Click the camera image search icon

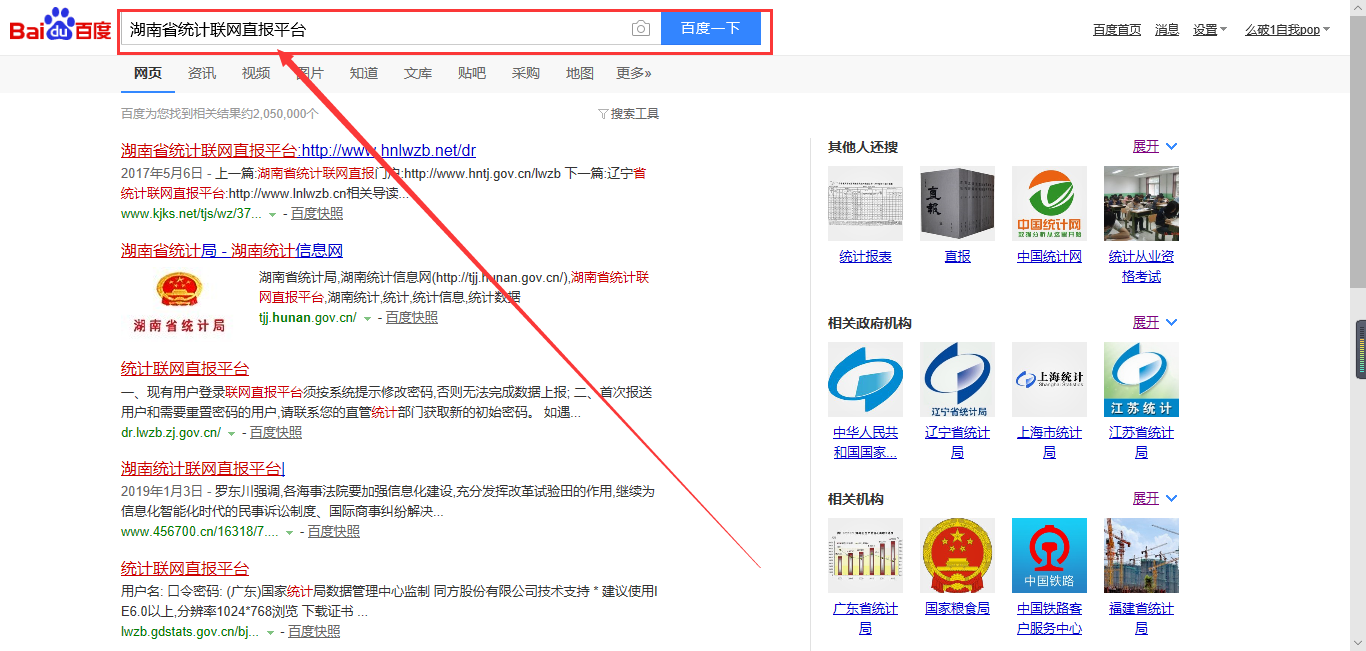click(x=641, y=29)
